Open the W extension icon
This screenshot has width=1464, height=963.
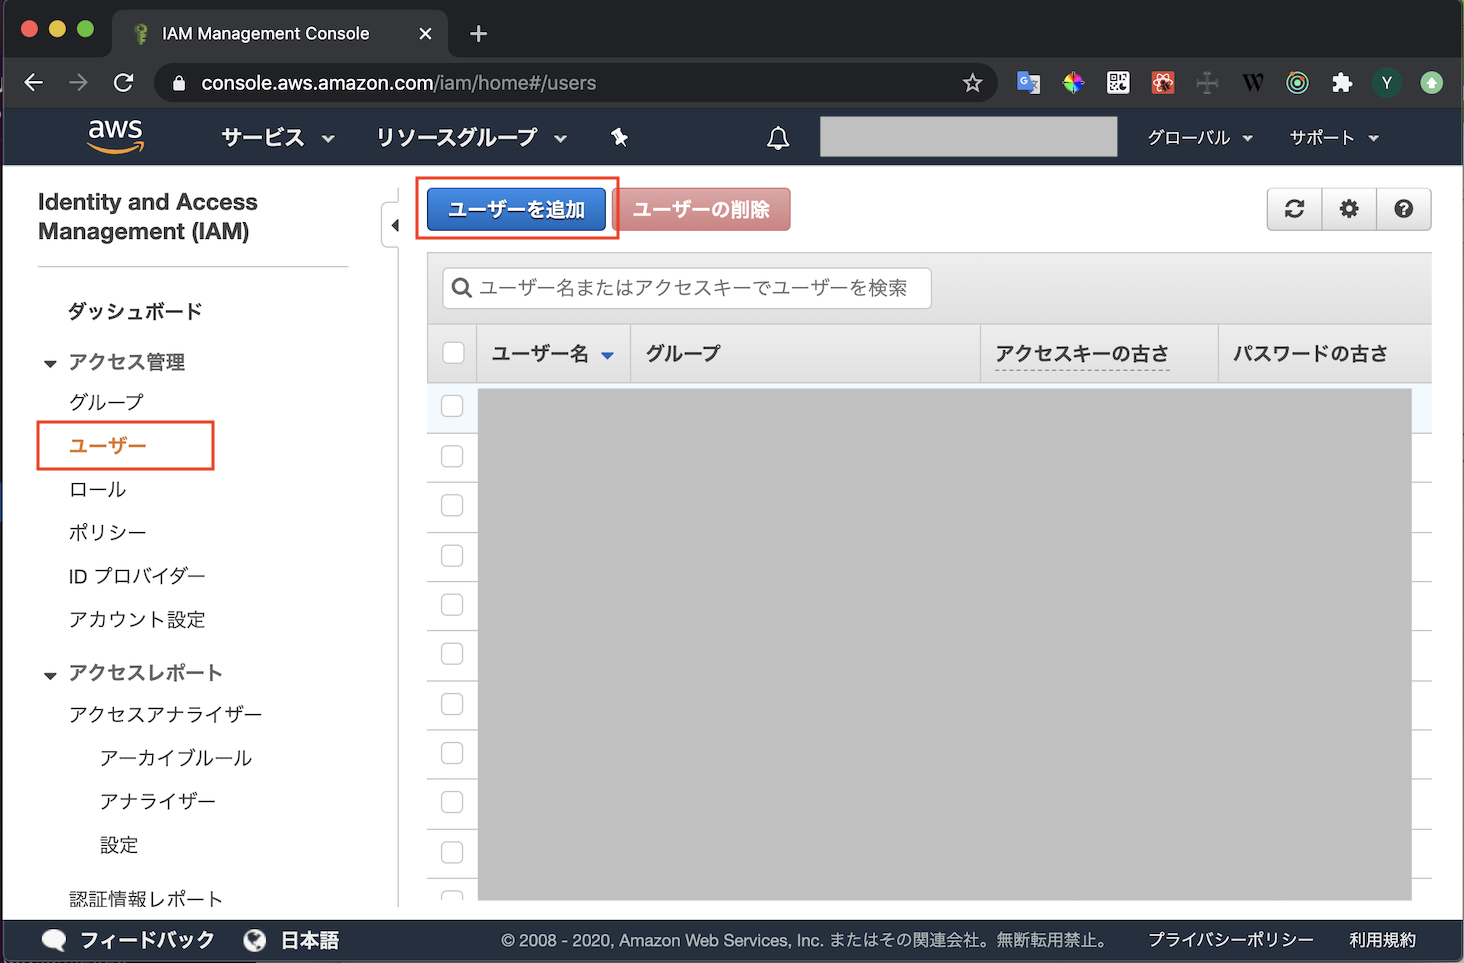click(x=1253, y=83)
